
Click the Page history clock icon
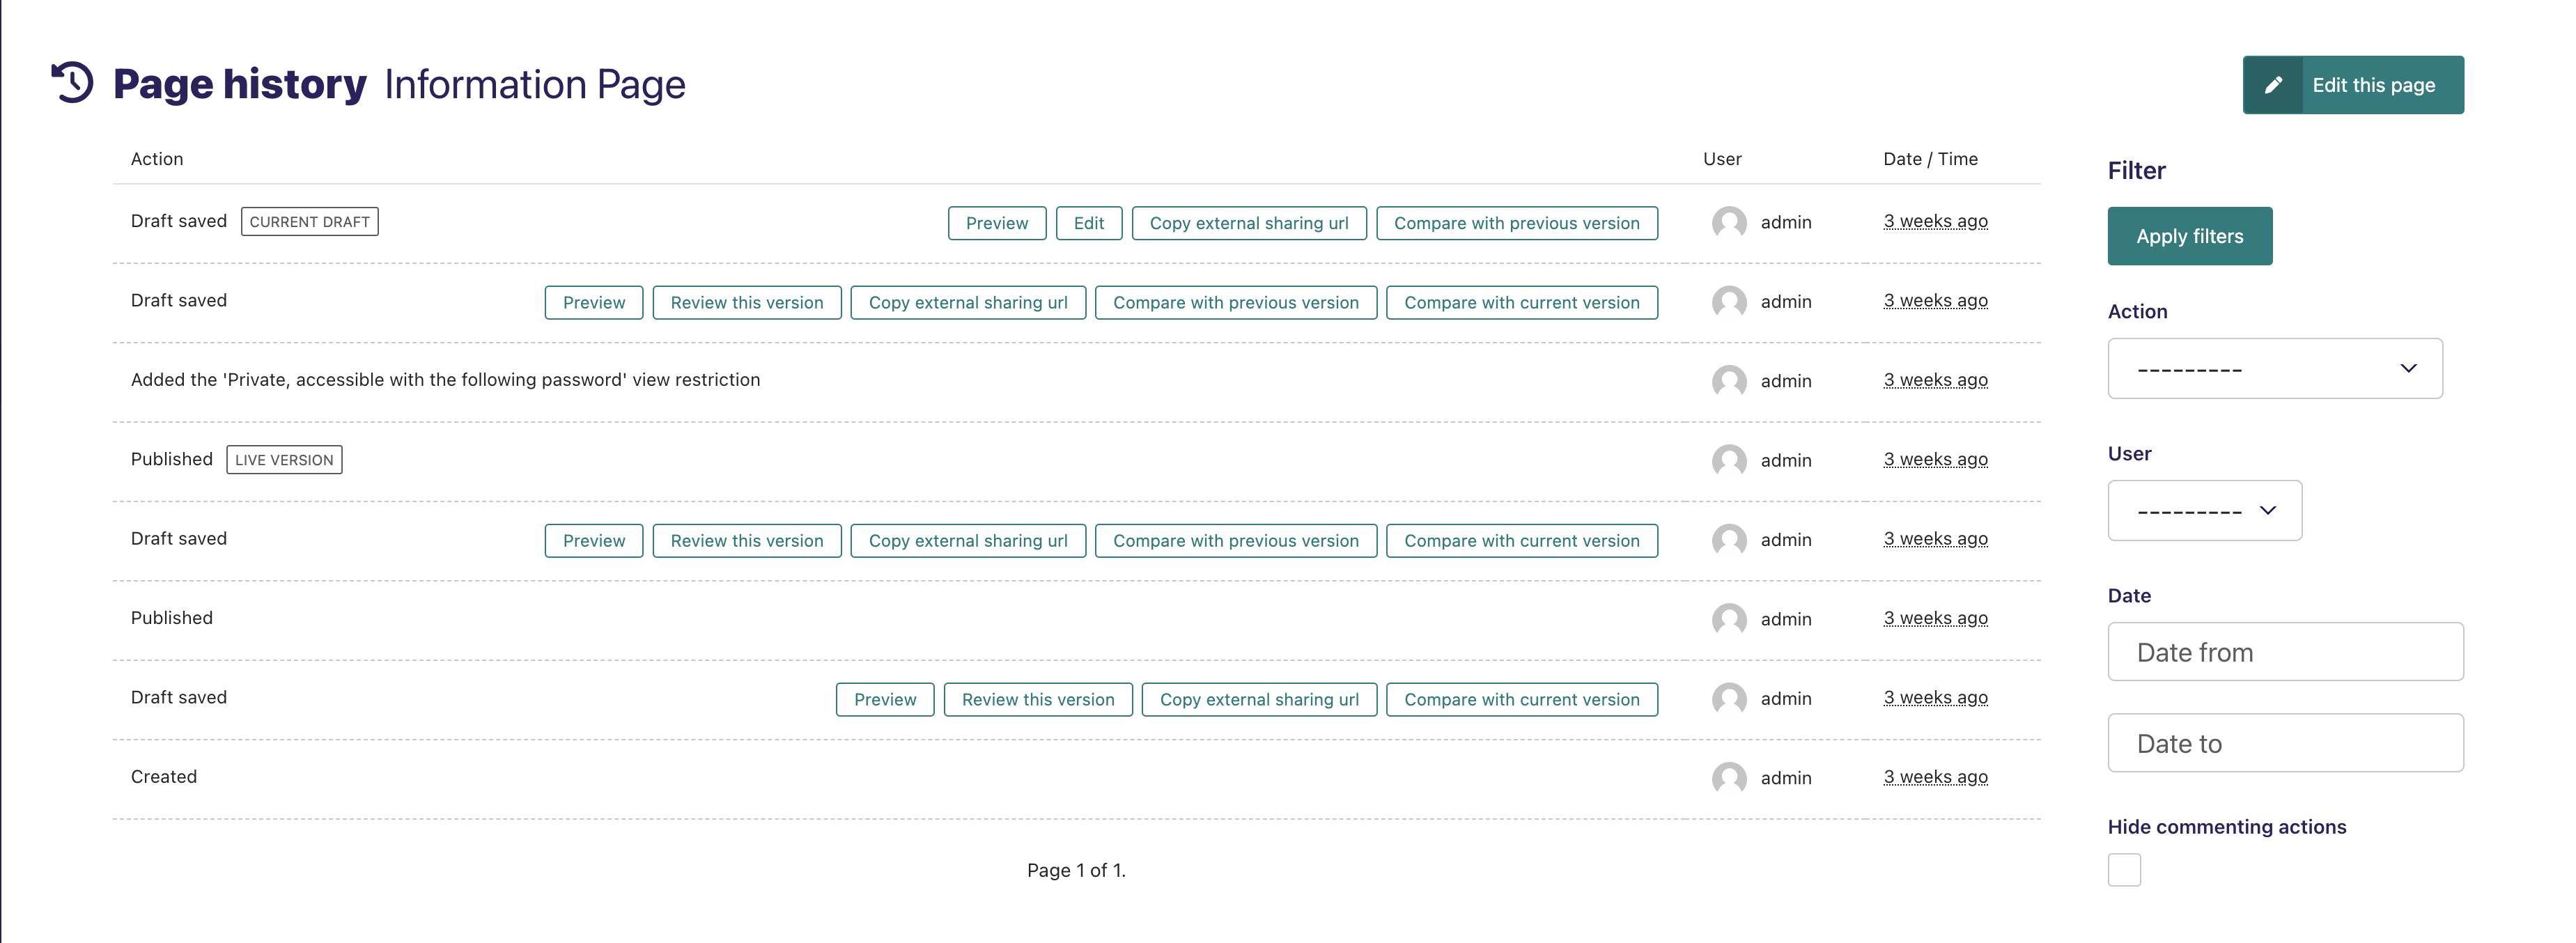tap(72, 82)
